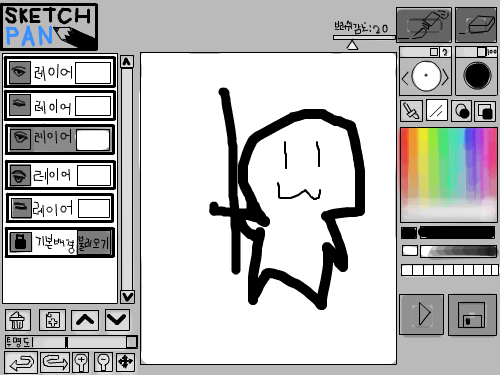This screenshot has width=500, height=375.
Task: Click the small black swatch beside black bar
Action: point(409,233)
